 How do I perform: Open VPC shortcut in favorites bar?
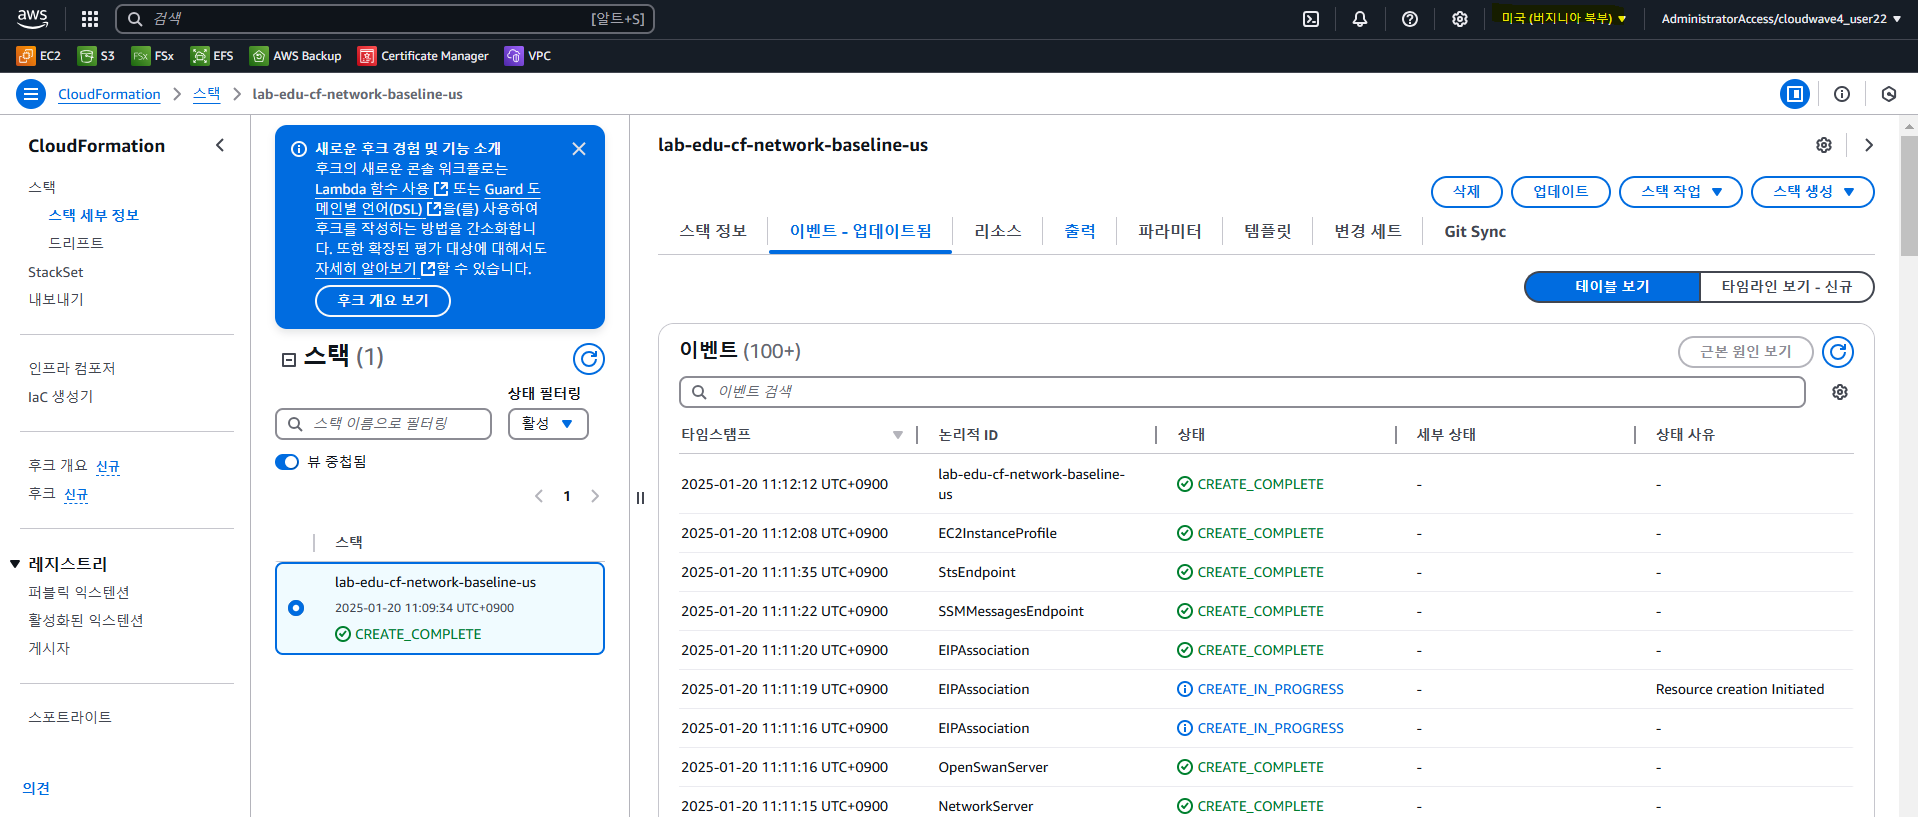click(528, 56)
